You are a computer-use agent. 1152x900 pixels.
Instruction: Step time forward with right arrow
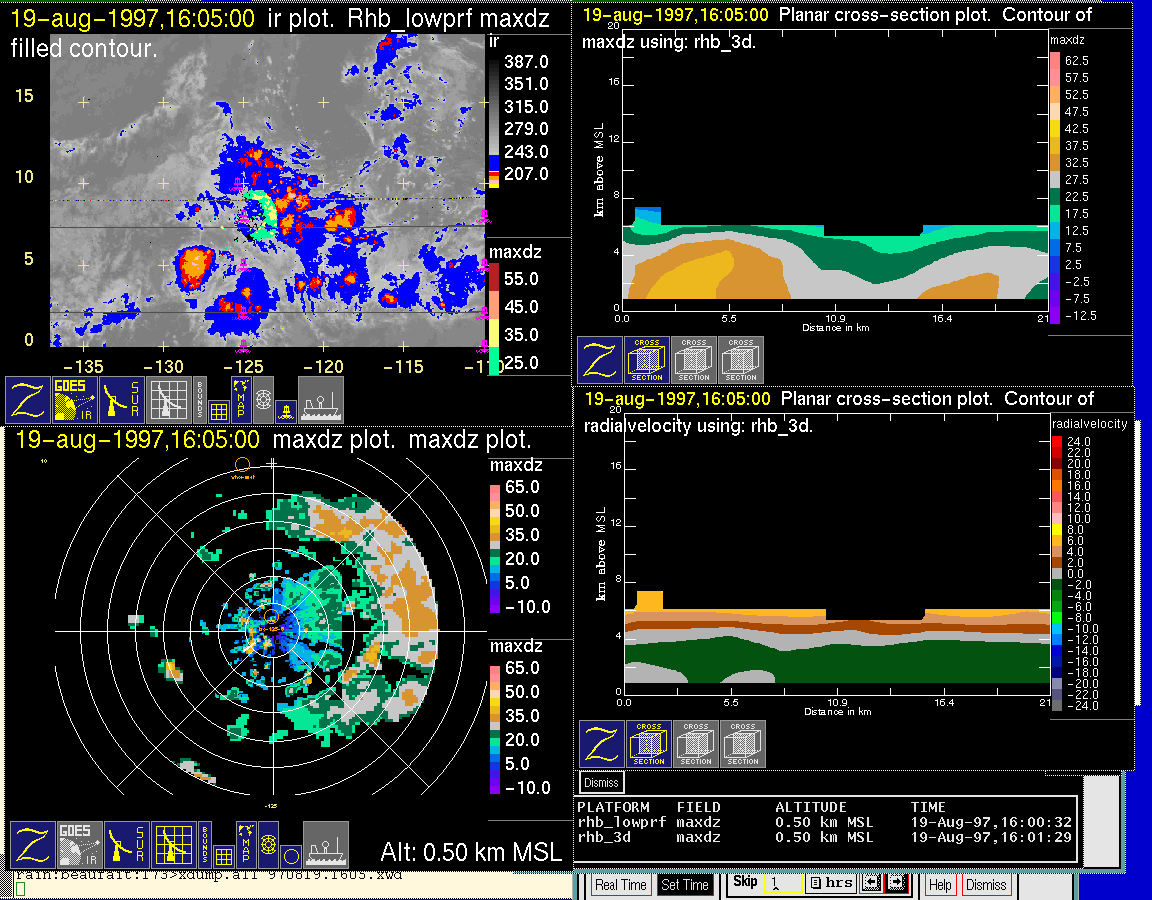point(895,884)
